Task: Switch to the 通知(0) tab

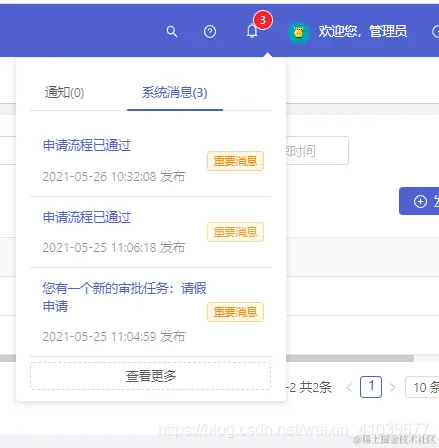Action: coord(65,92)
